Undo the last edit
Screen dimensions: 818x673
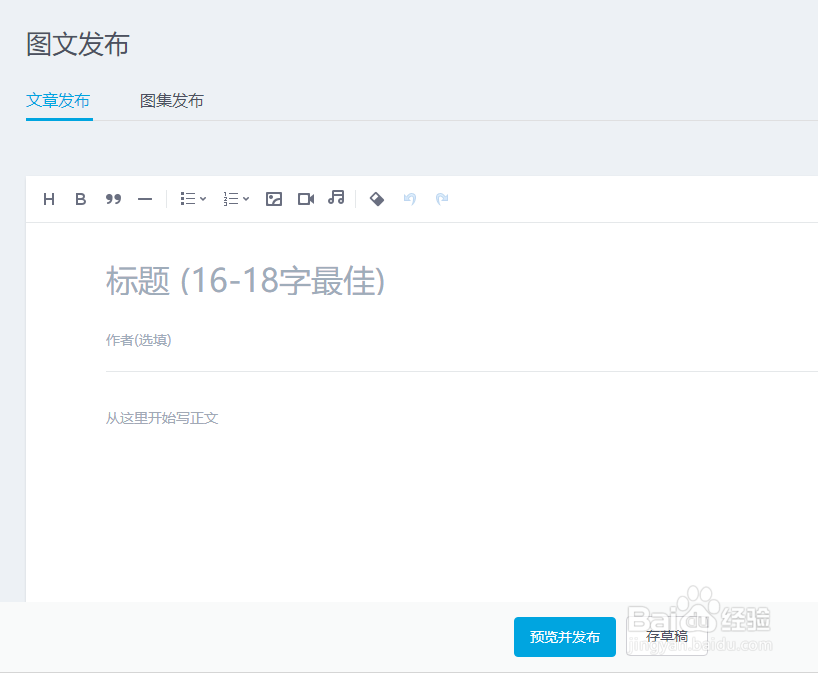[x=409, y=199]
